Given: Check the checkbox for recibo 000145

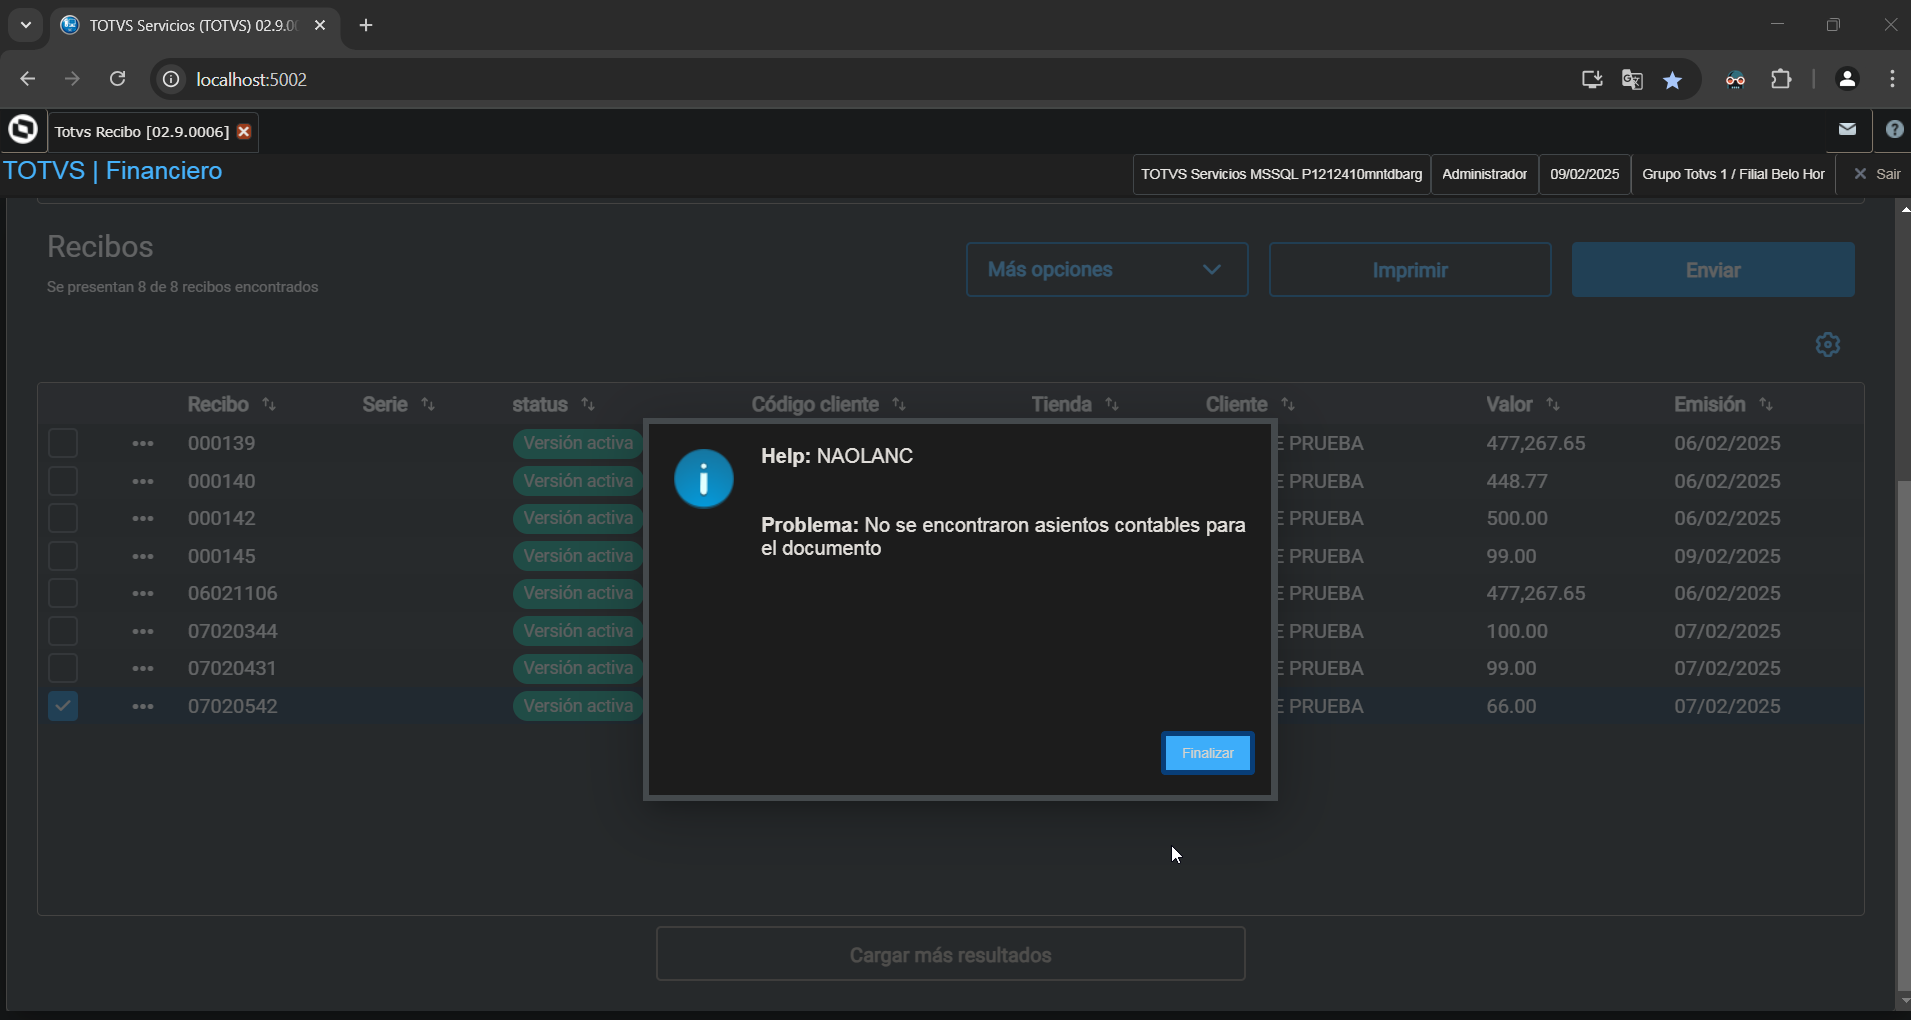Looking at the screenshot, I should (x=63, y=556).
